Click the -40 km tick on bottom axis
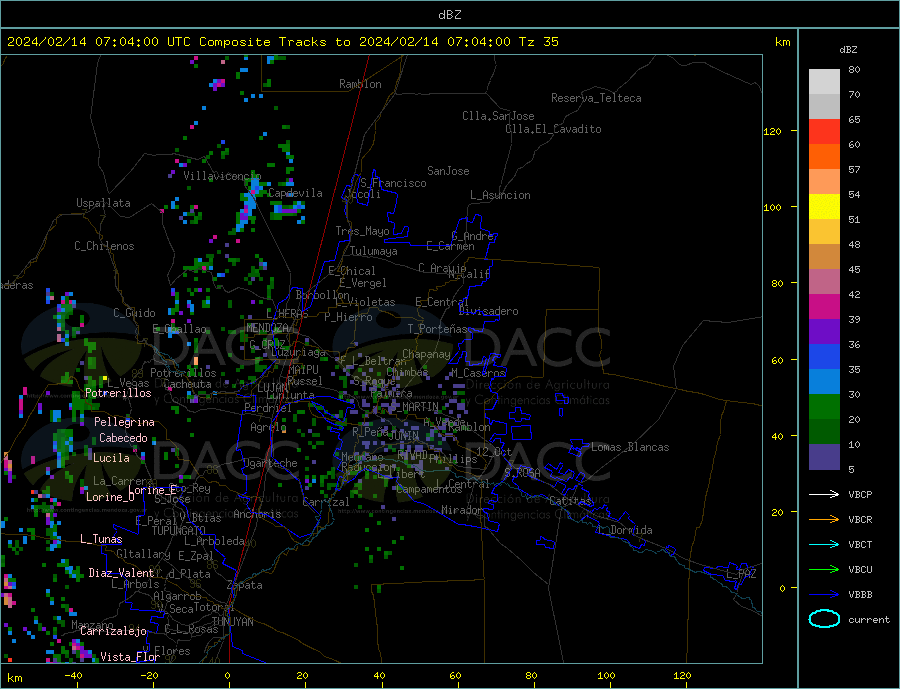Viewport: 900px width, 689px height. point(73,676)
